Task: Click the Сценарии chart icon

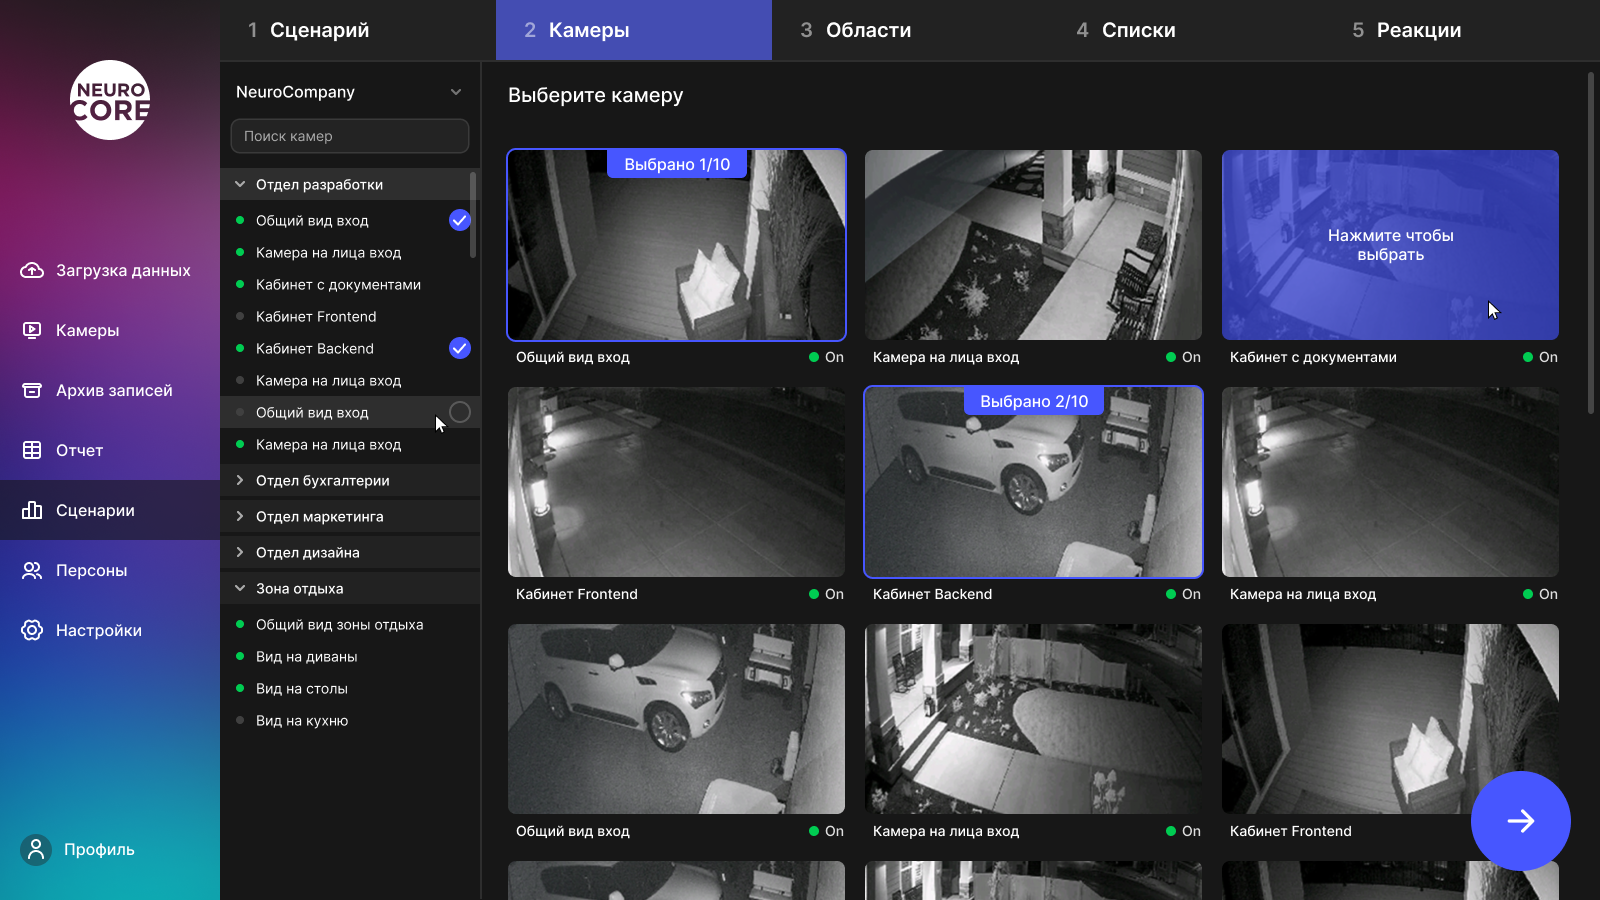Action: click(x=32, y=510)
